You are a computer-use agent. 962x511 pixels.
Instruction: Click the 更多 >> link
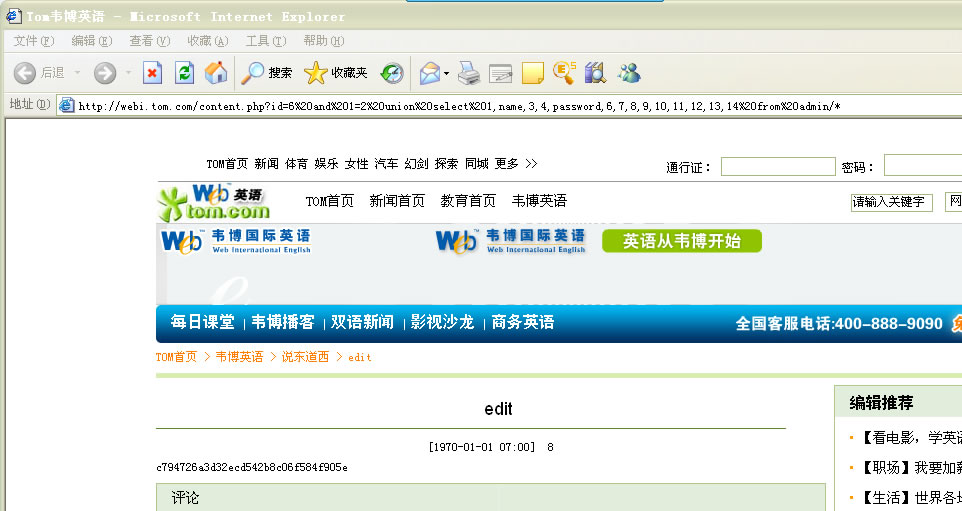click(516, 164)
